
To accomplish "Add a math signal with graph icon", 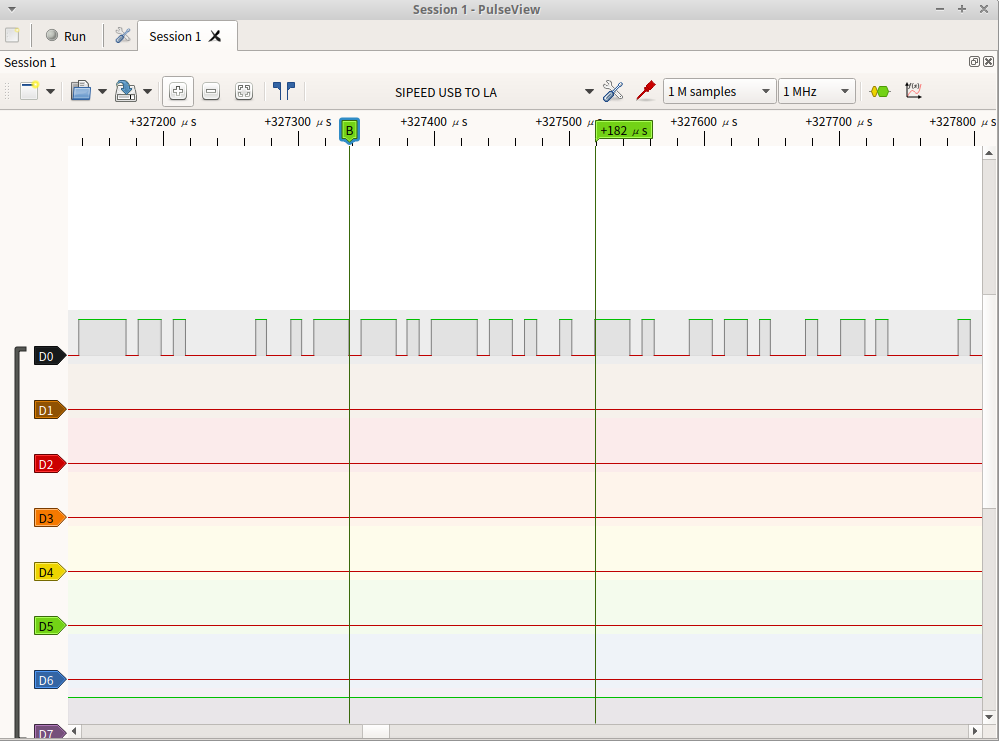I will [914, 91].
